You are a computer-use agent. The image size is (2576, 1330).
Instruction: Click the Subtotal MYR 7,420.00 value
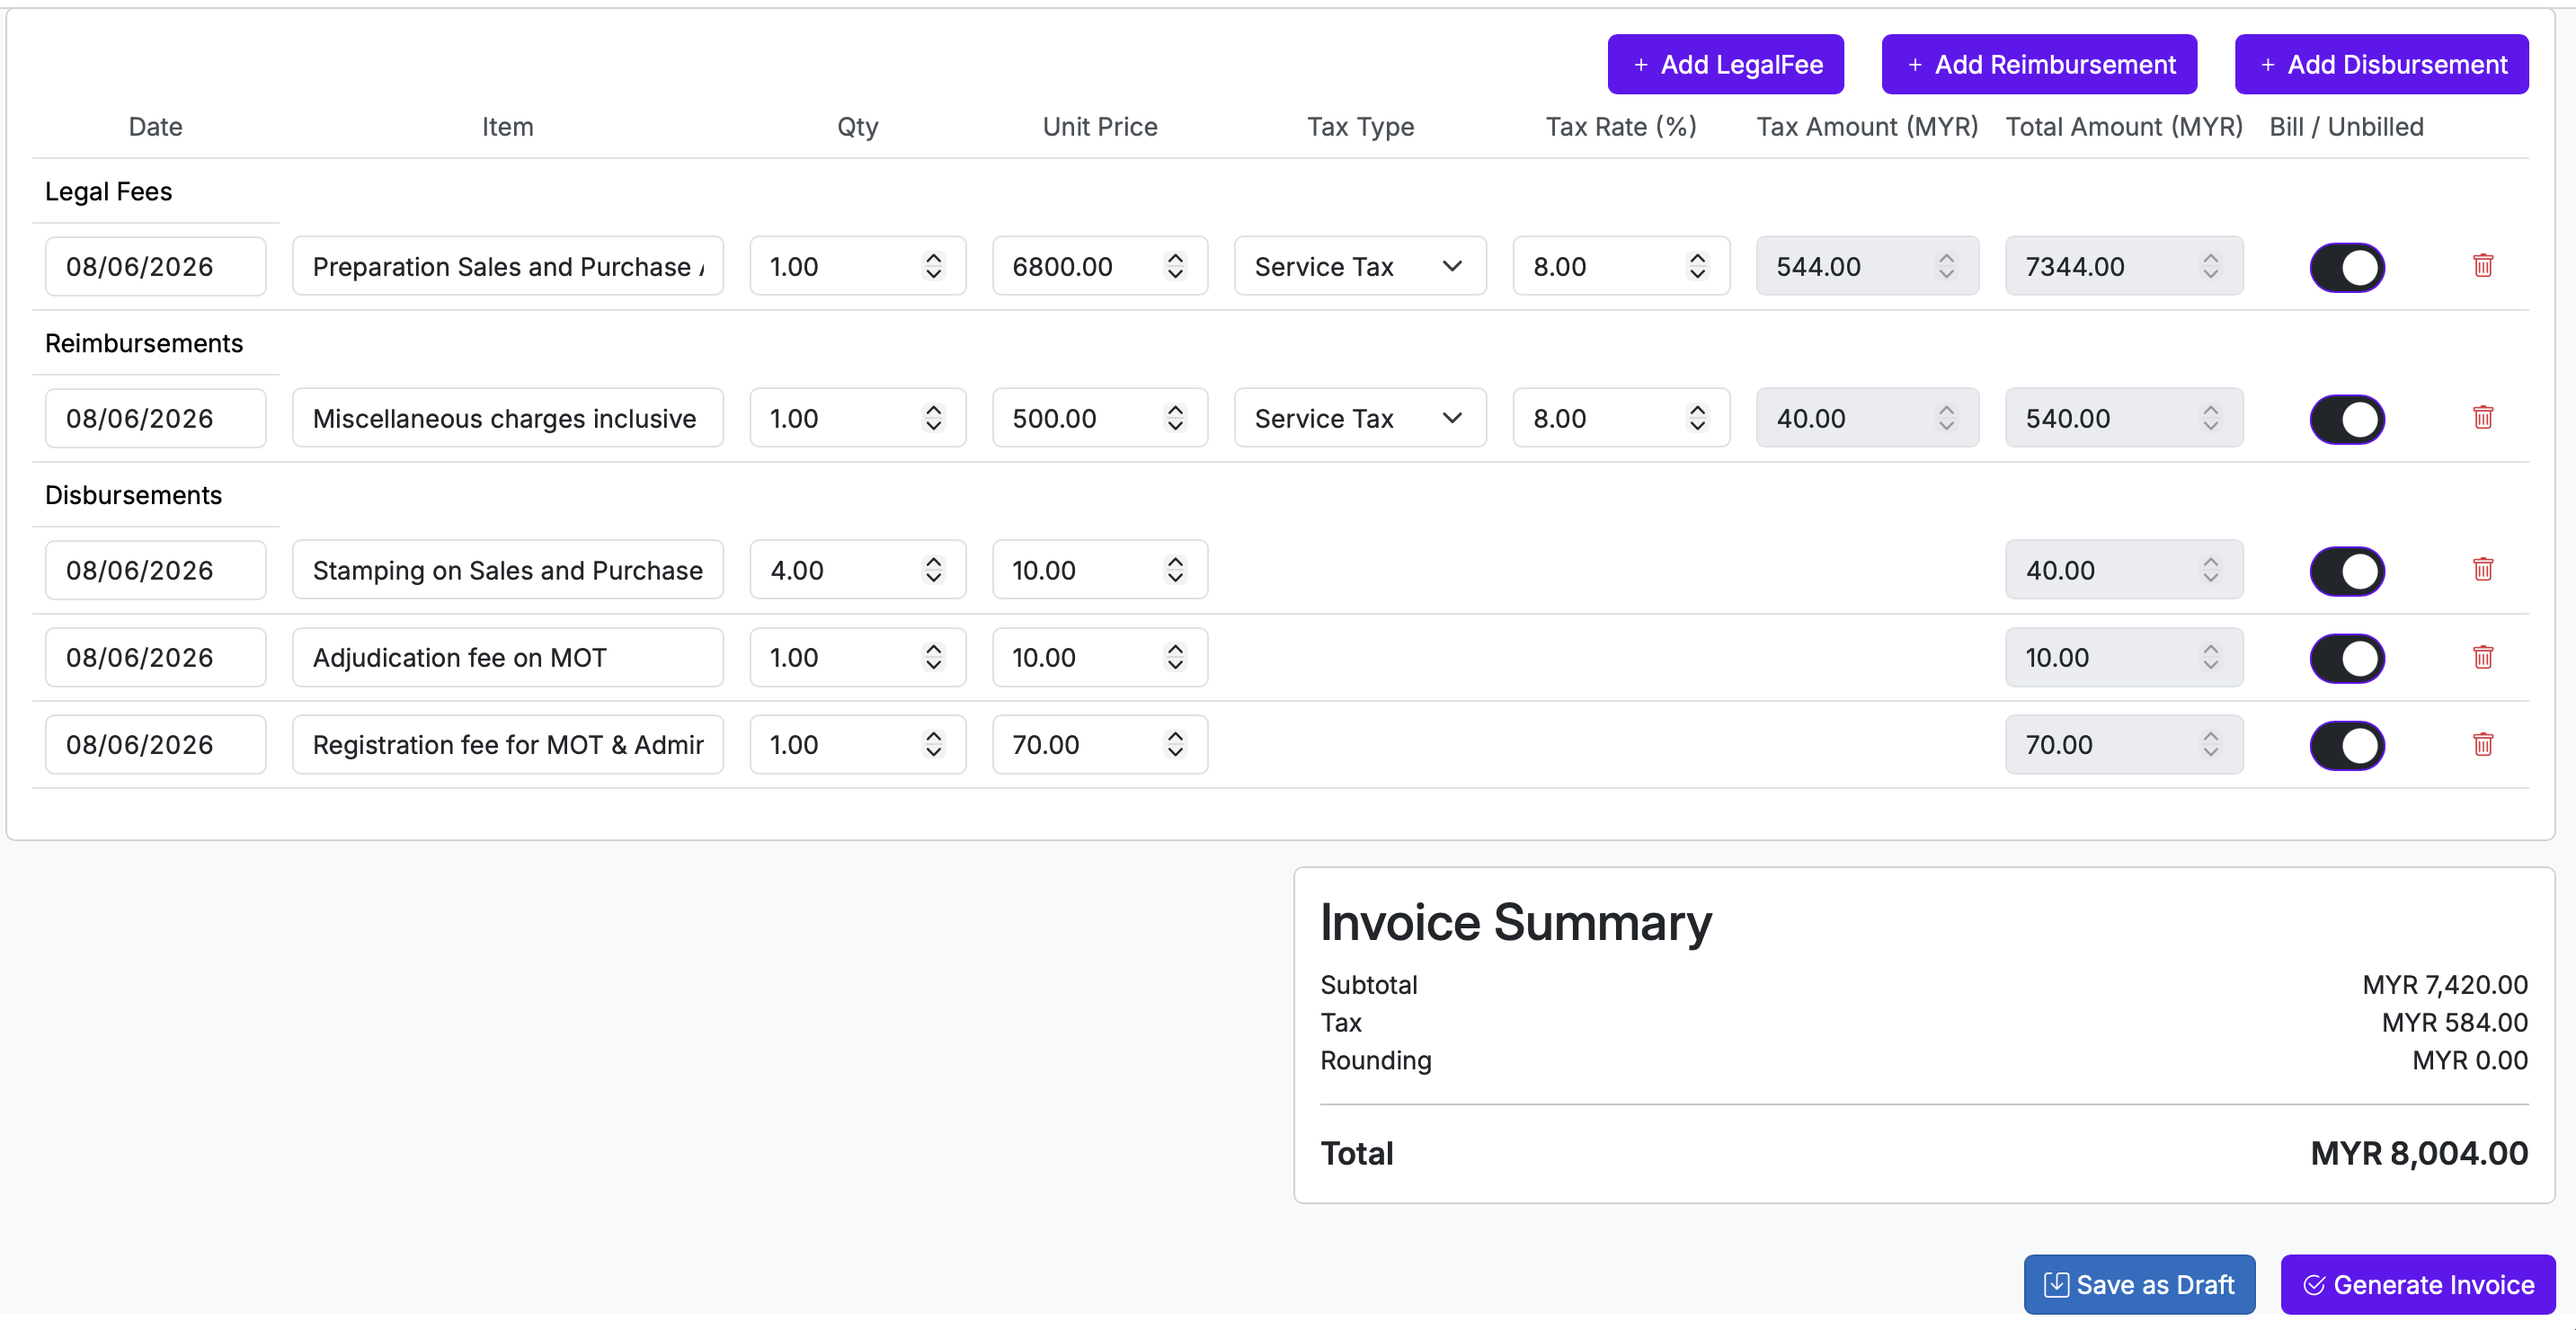pyautogui.click(x=2444, y=985)
